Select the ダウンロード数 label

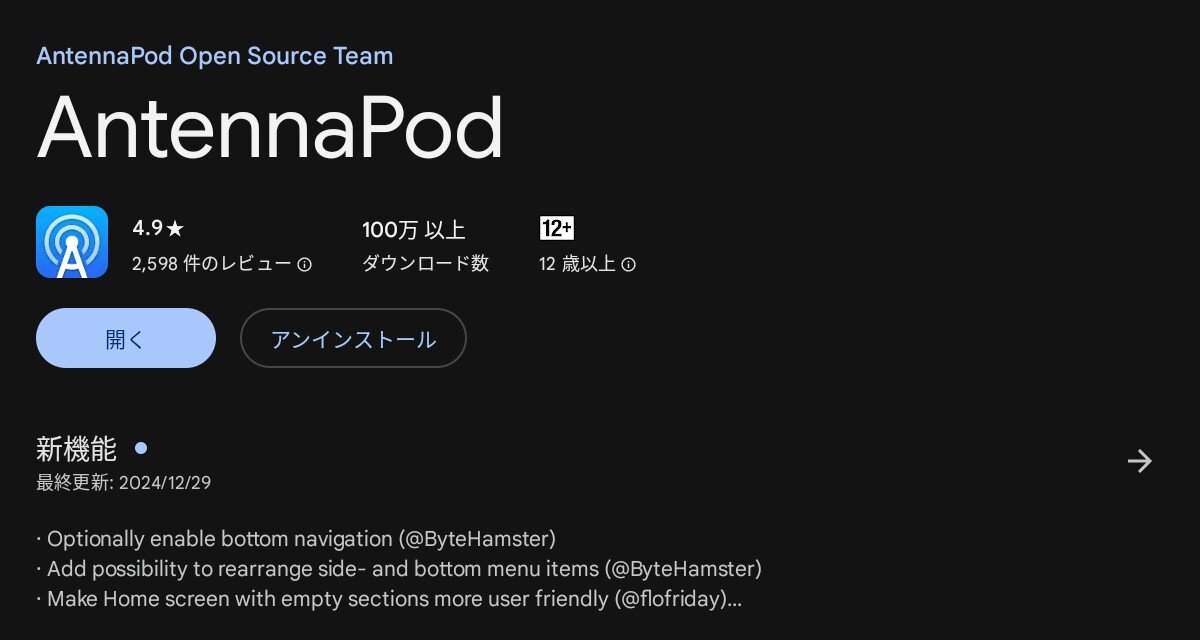click(425, 264)
